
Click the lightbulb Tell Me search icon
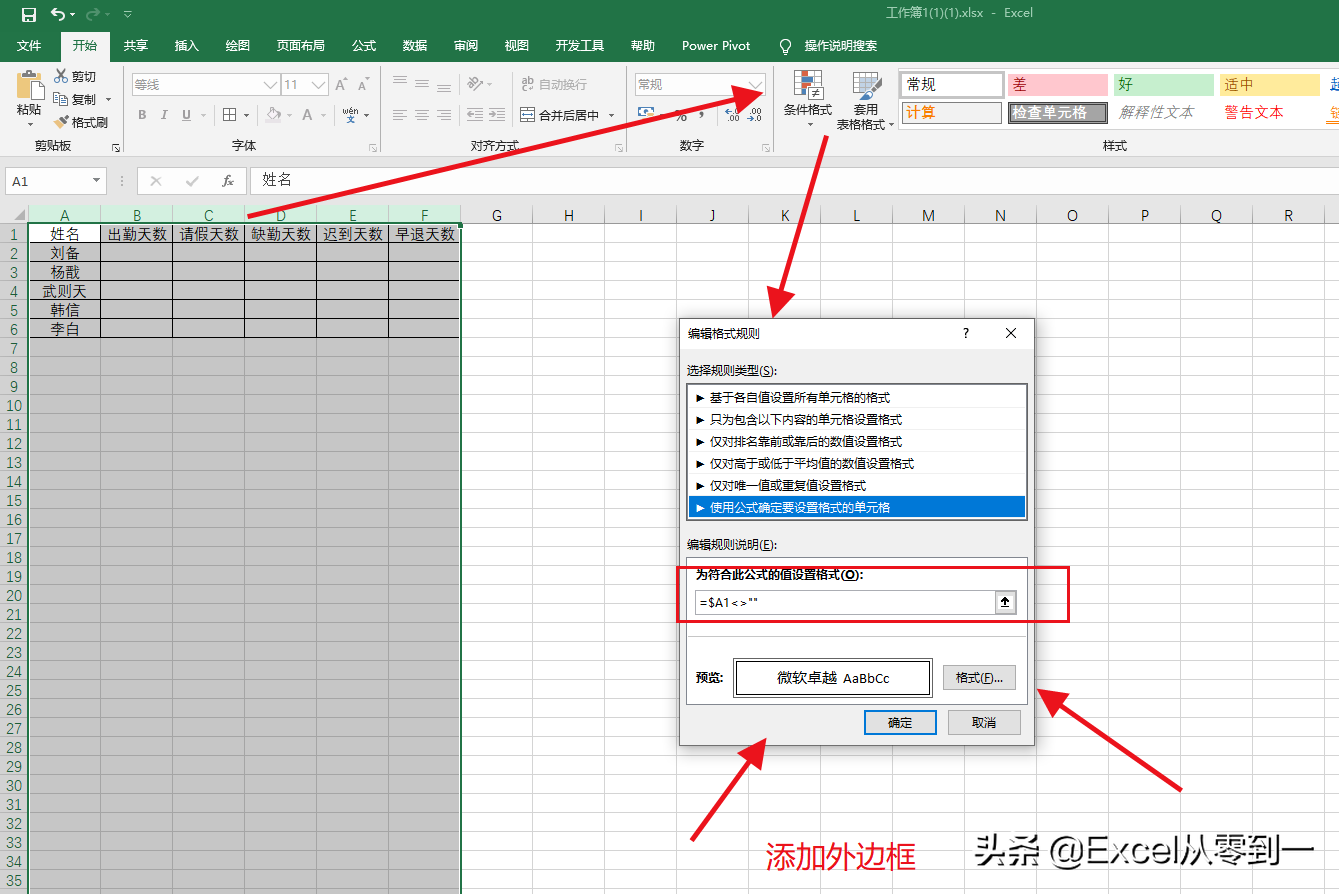pyautogui.click(x=785, y=46)
